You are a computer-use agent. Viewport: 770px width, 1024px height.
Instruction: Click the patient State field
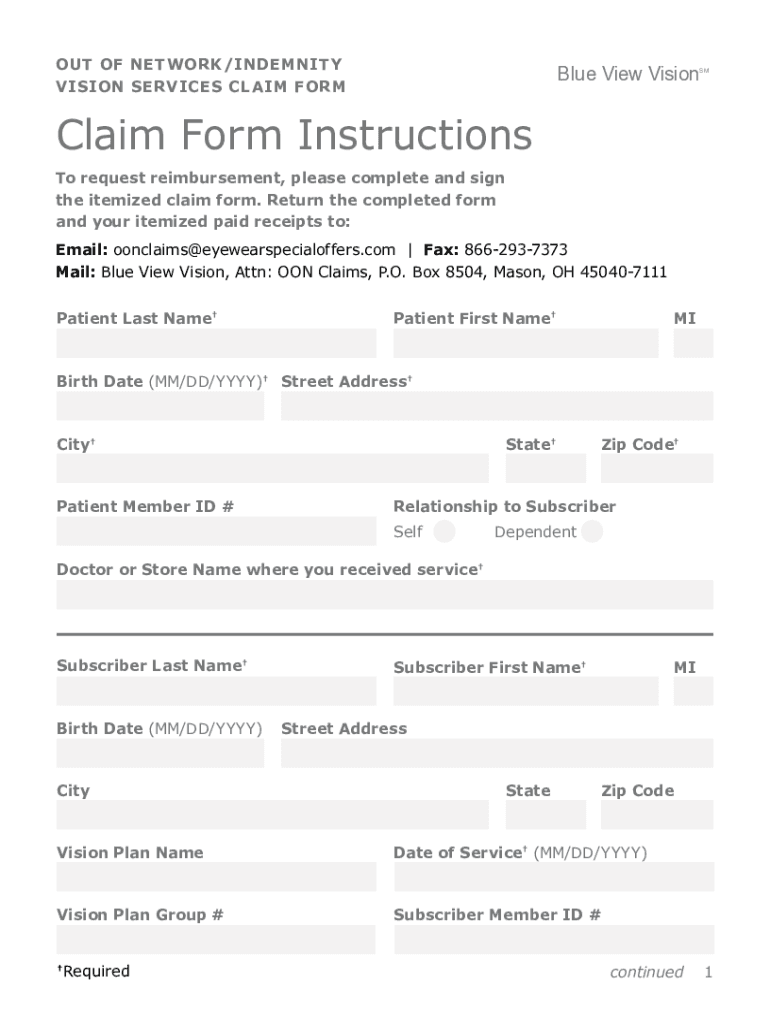(546, 468)
